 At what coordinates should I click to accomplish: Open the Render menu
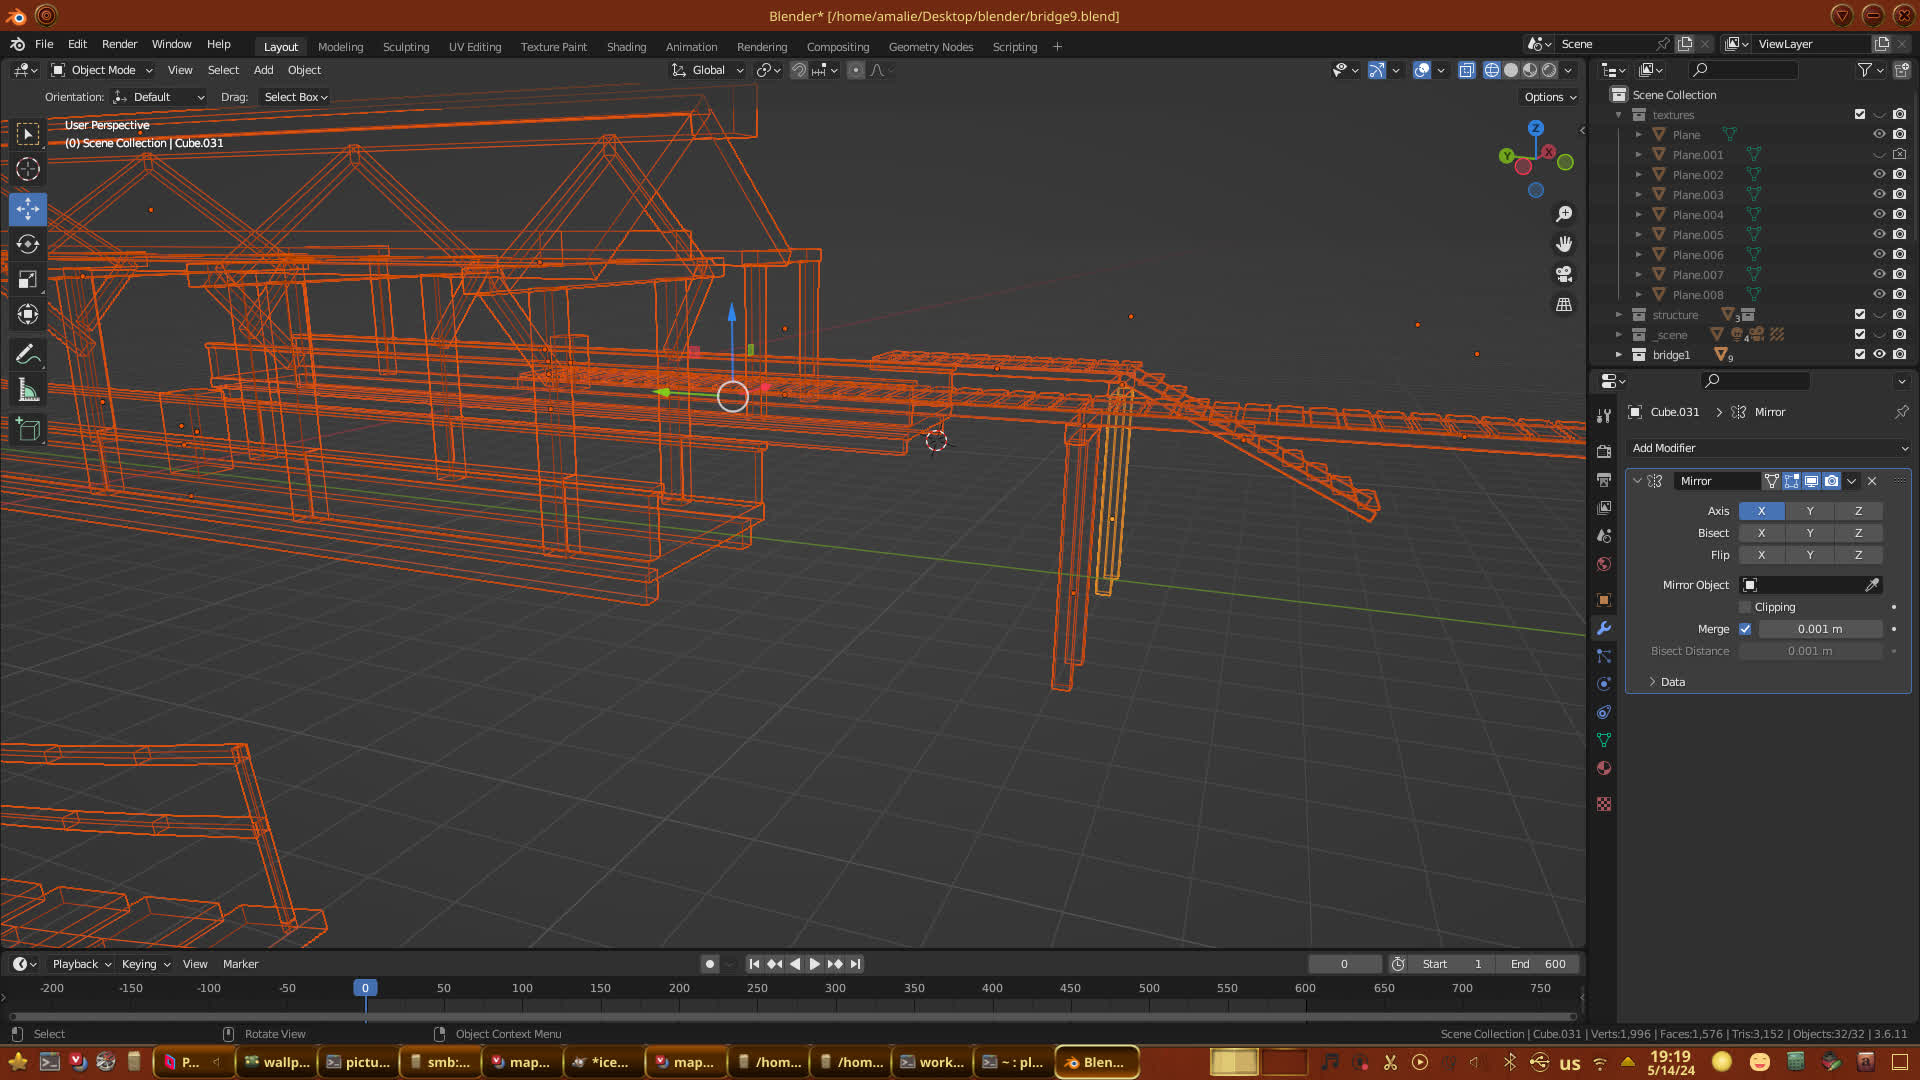tap(119, 44)
